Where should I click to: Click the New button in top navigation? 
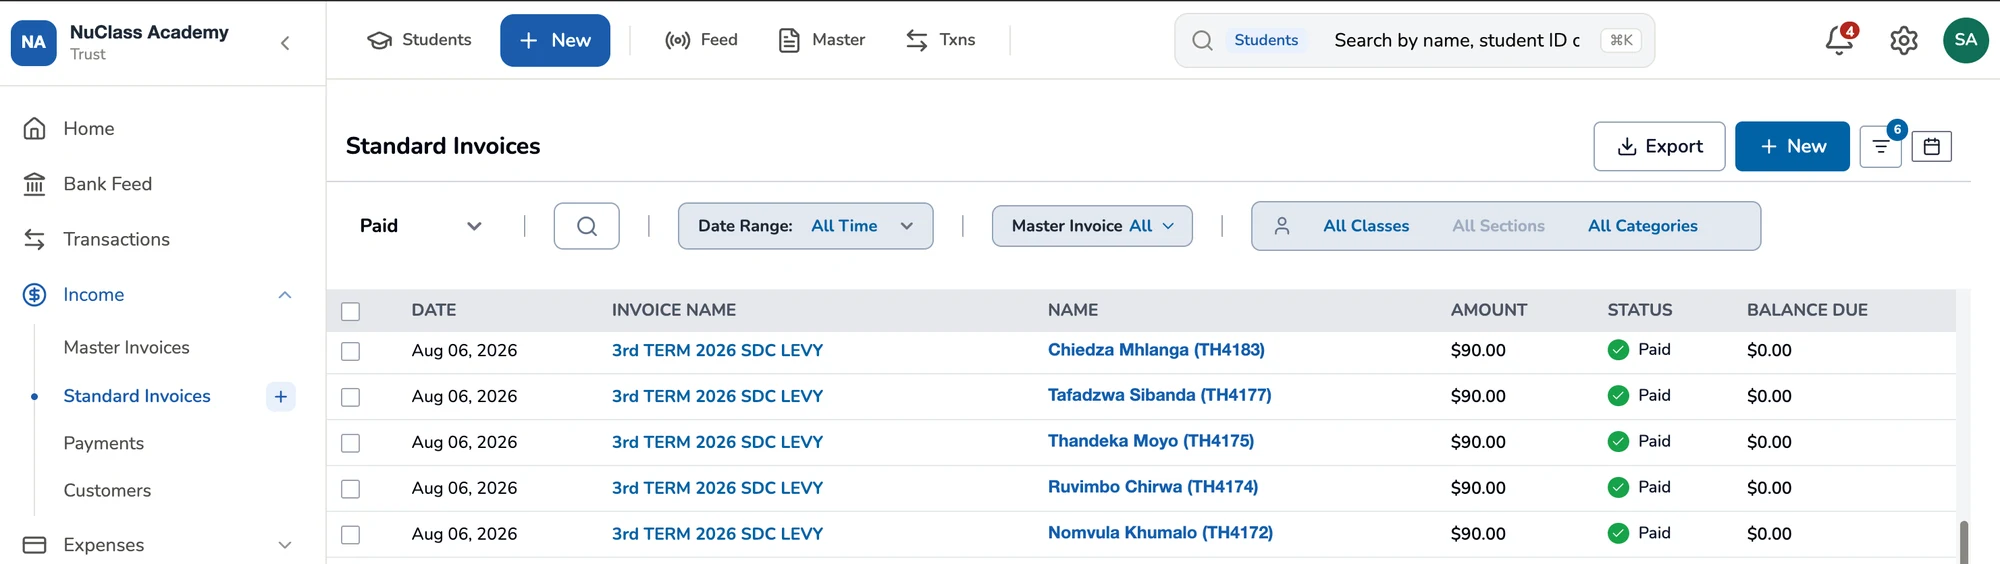(x=555, y=40)
